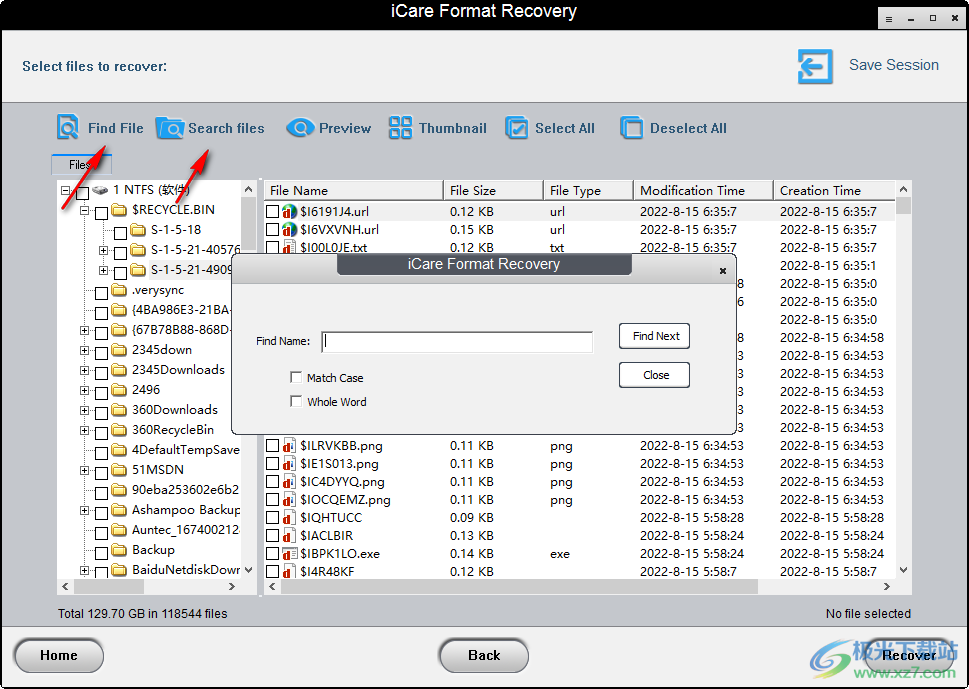Sort by File Type column header
Image resolution: width=969 pixels, height=689 pixels.
588,190
